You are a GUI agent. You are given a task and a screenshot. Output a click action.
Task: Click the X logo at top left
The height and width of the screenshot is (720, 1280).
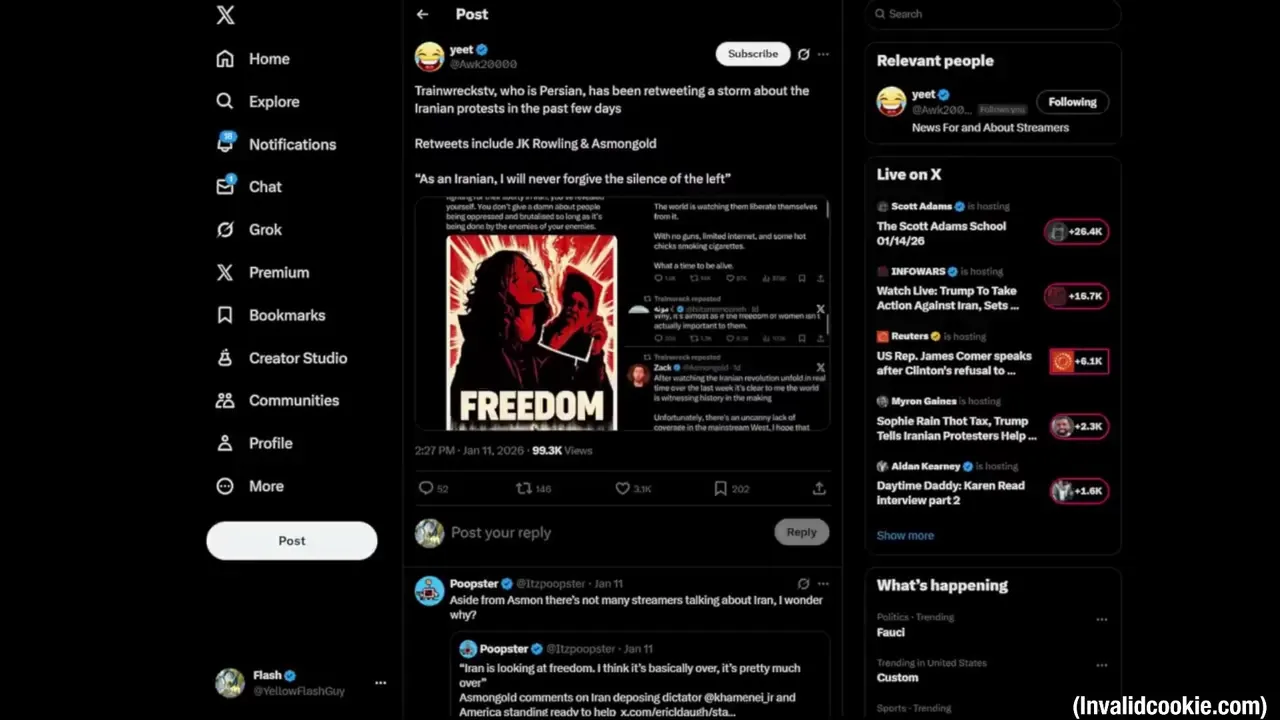tap(226, 15)
